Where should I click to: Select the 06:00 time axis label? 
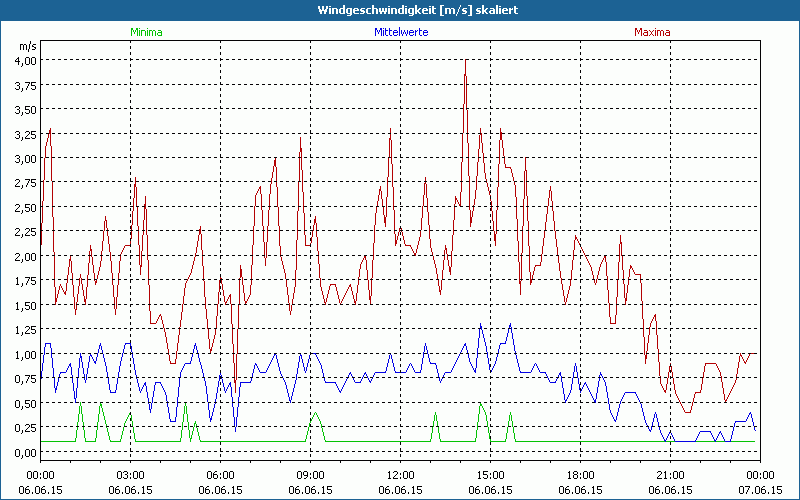220,475
